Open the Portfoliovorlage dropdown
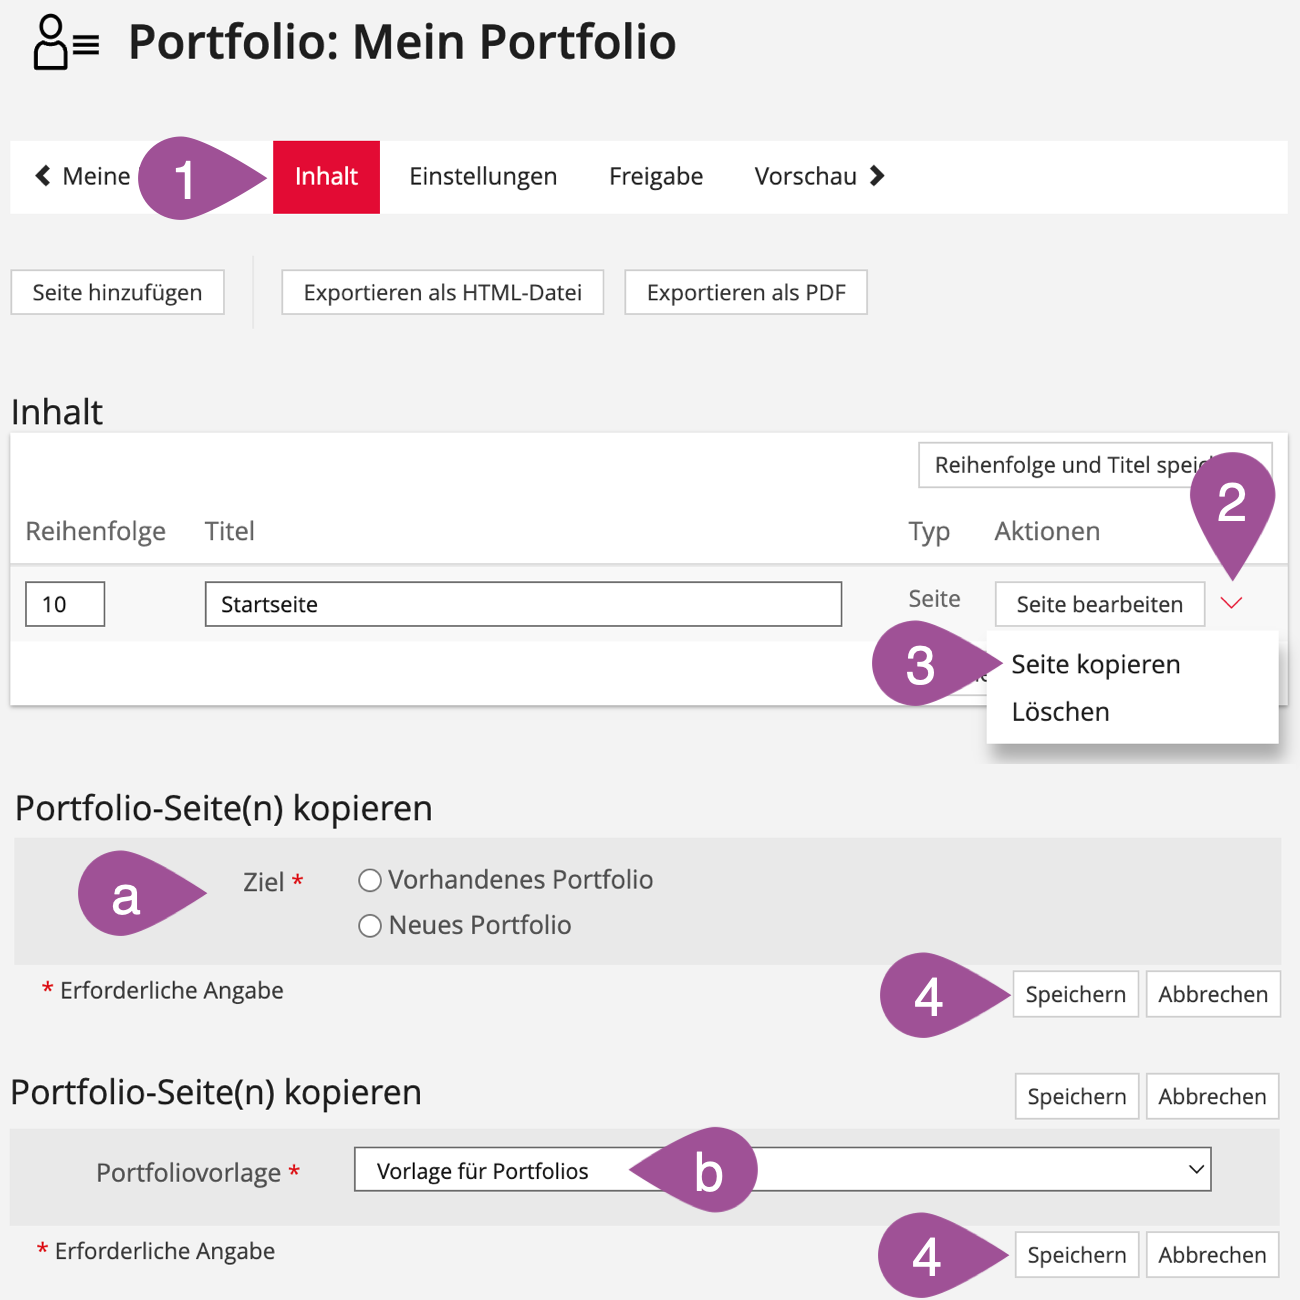The height and width of the screenshot is (1300, 1300). coord(782,1170)
